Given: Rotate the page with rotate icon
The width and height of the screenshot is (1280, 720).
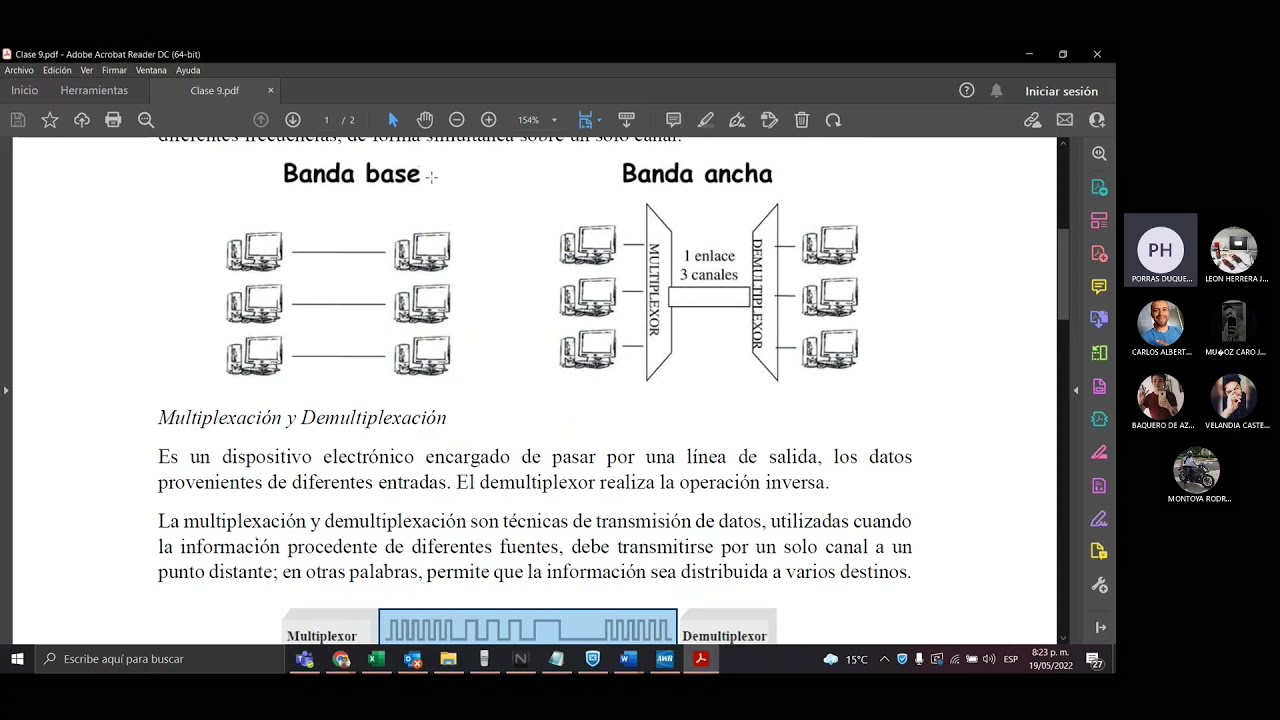Looking at the screenshot, I should (833, 120).
